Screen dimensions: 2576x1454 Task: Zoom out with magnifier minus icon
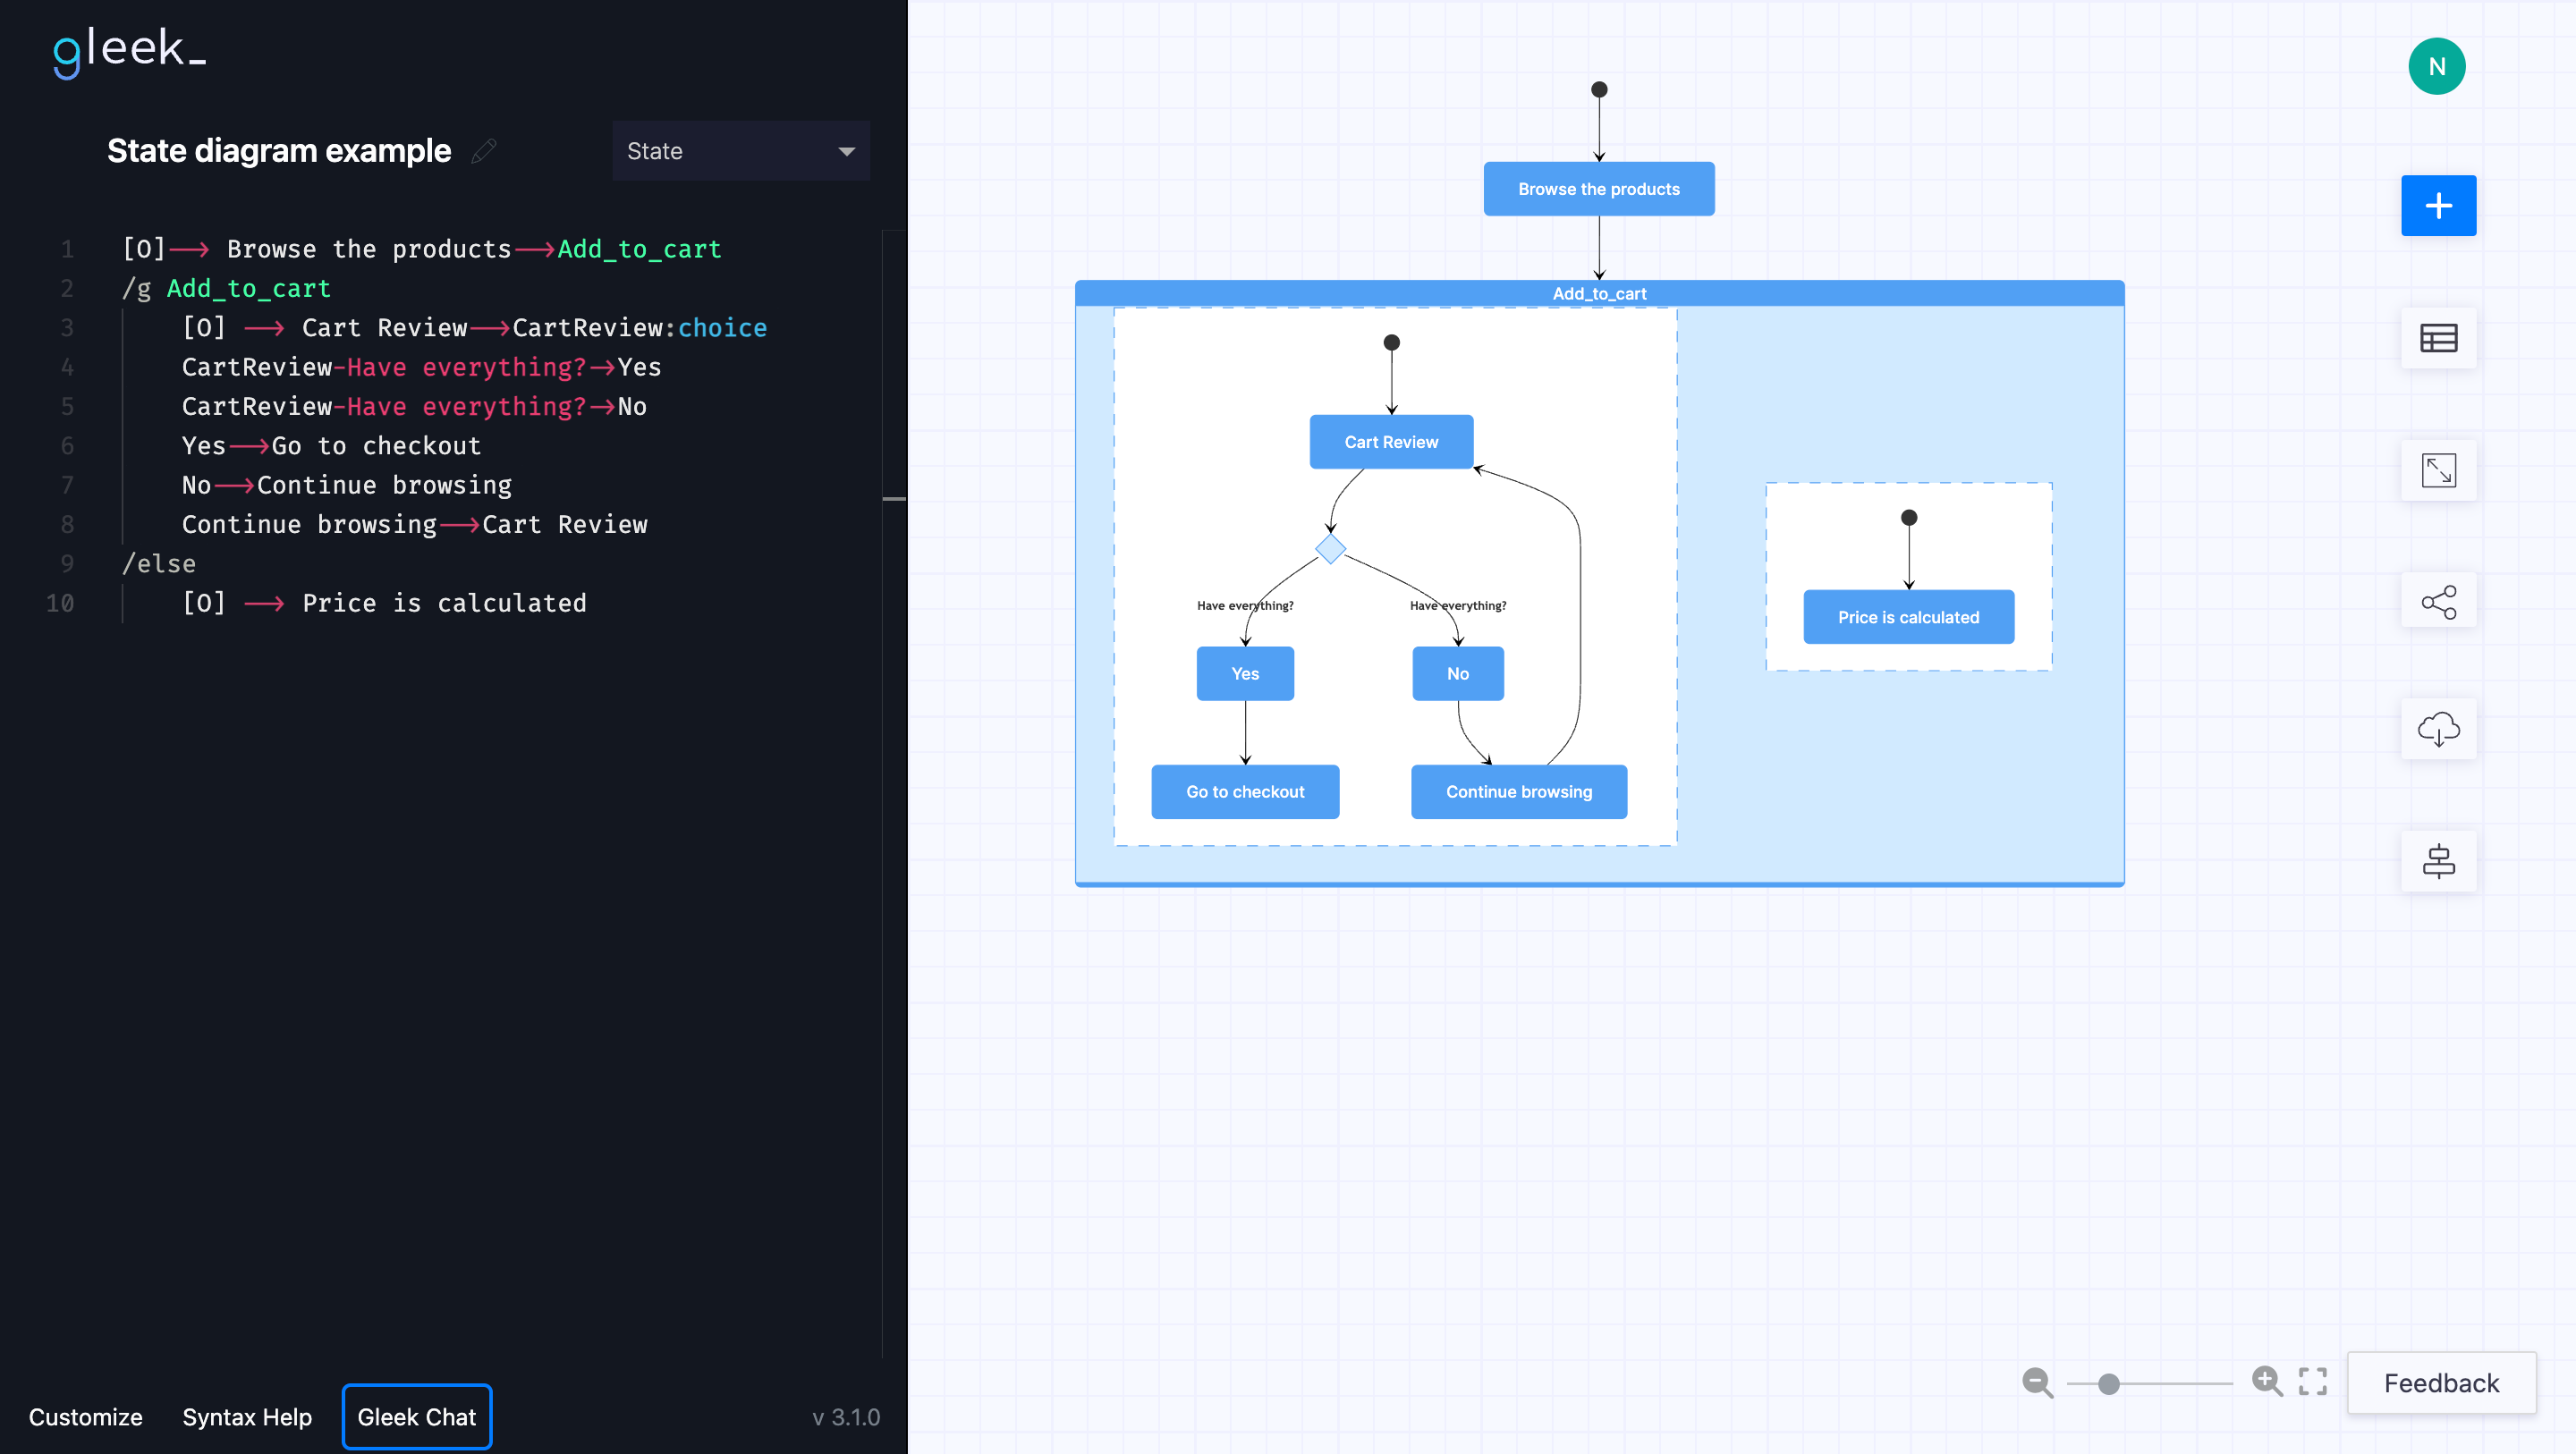2037,1383
